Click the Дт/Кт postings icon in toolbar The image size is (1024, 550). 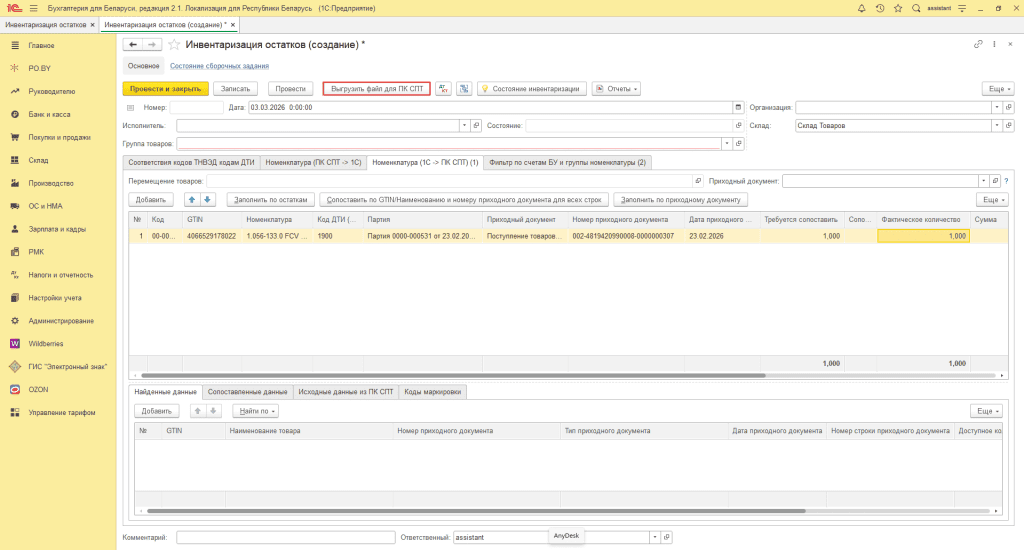tap(444, 88)
